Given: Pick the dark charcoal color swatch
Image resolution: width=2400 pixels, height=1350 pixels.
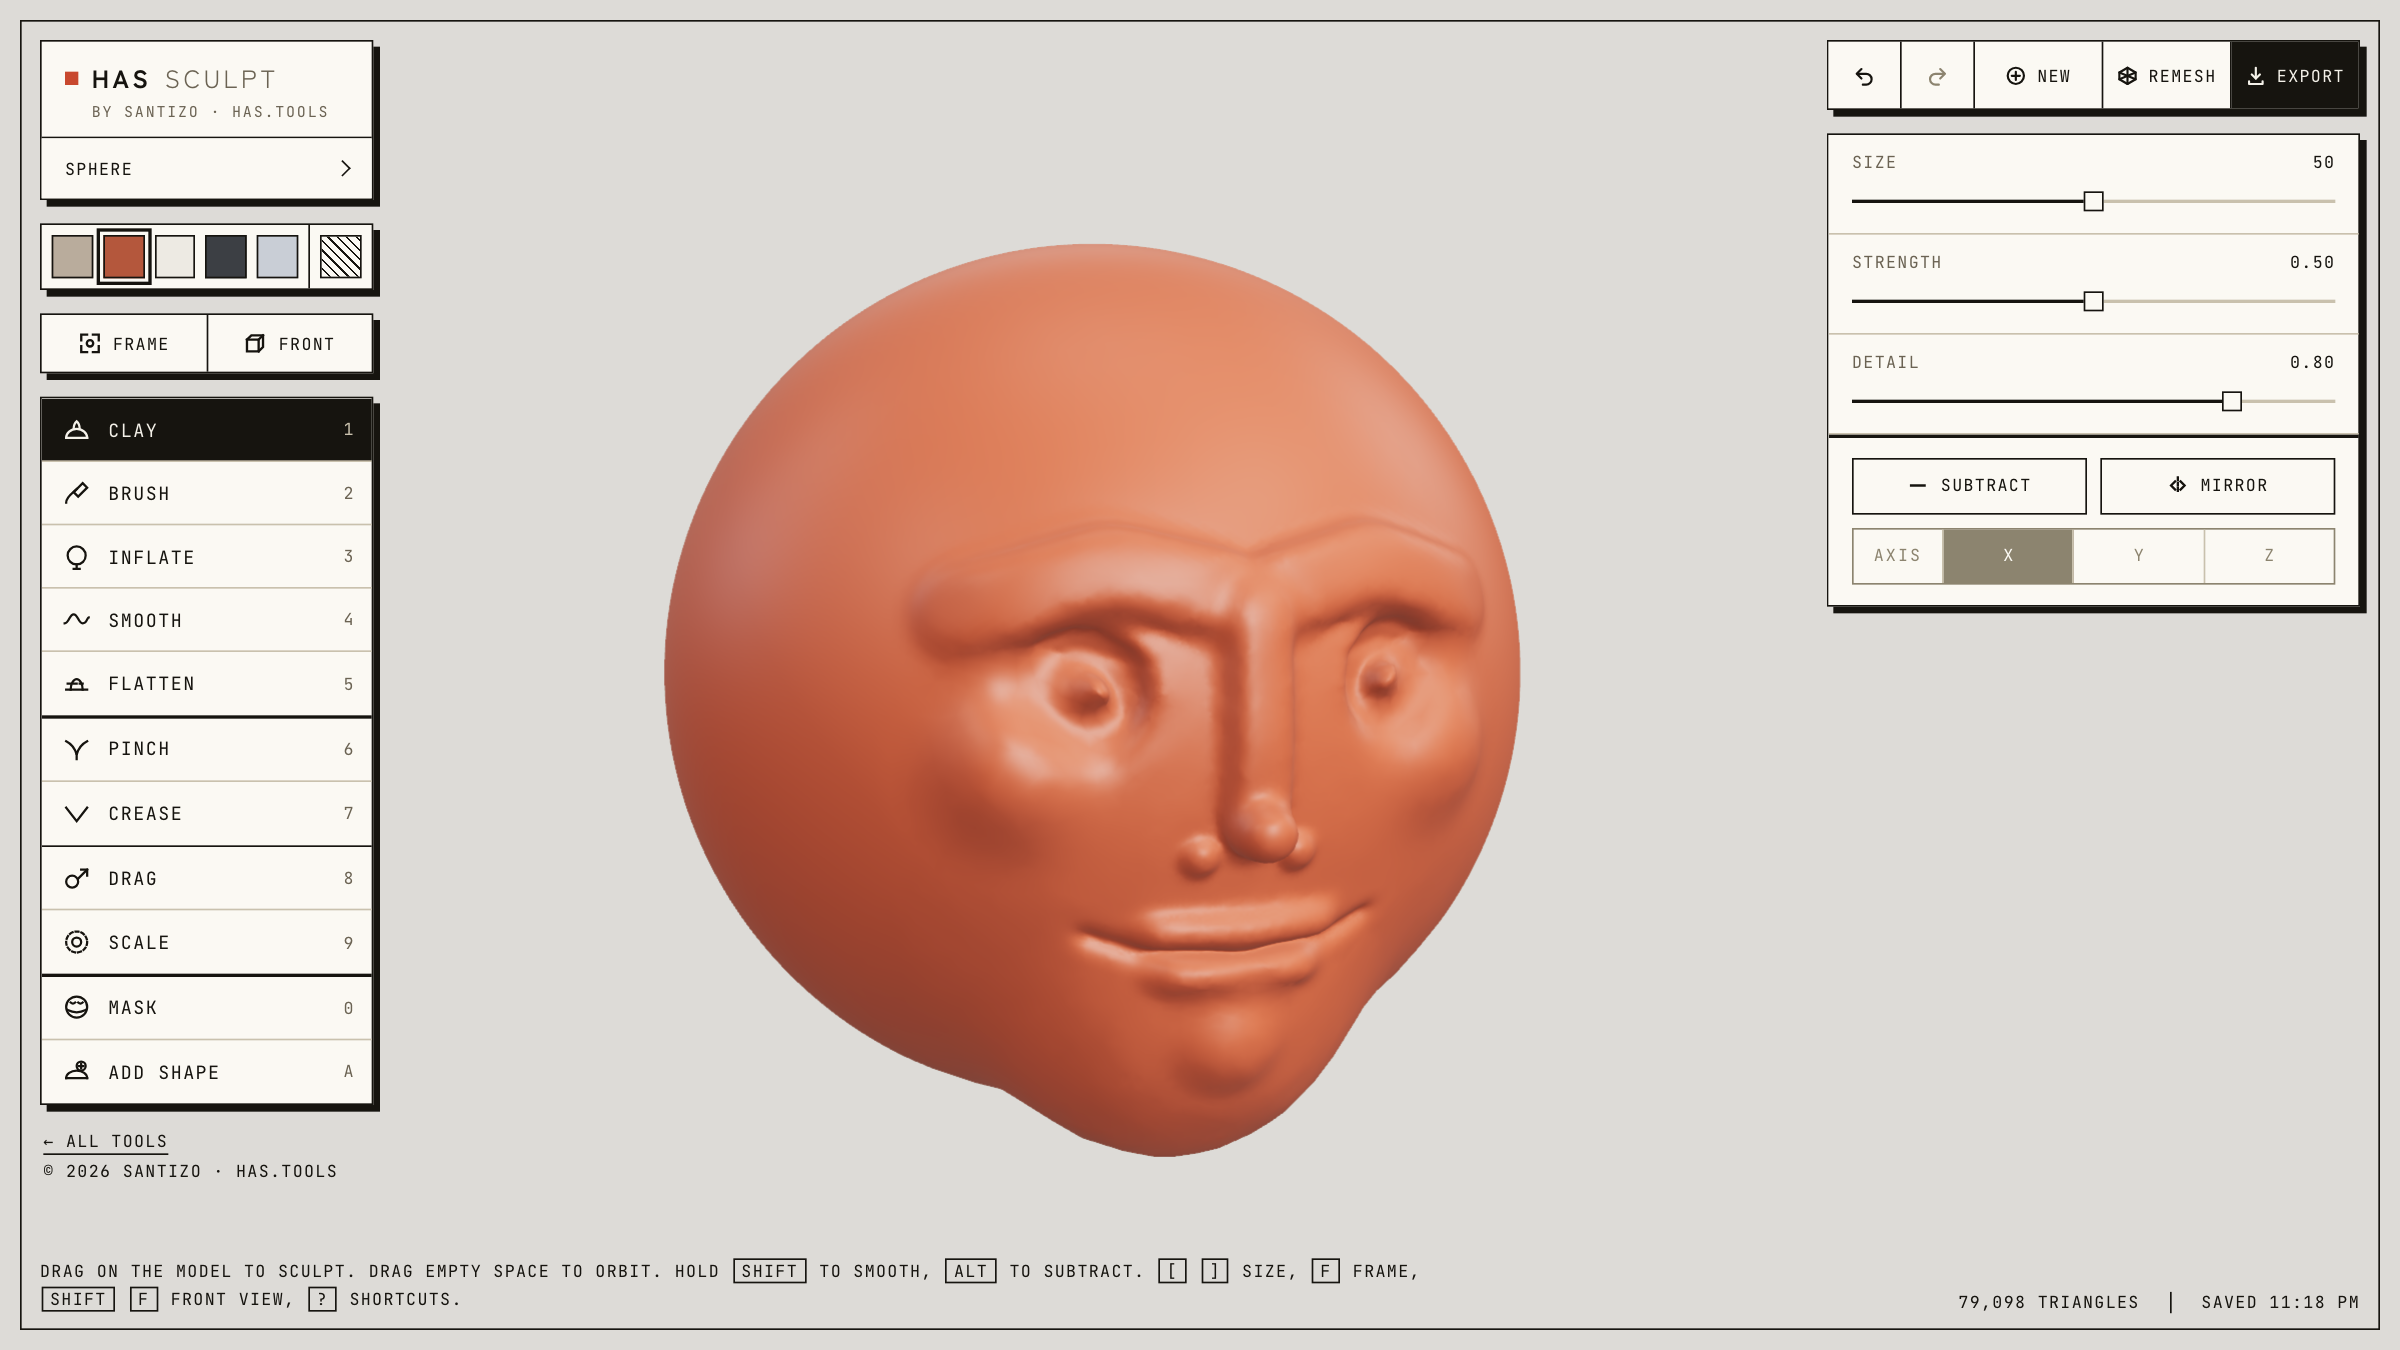Looking at the screenshot, I should click(226, 257).
